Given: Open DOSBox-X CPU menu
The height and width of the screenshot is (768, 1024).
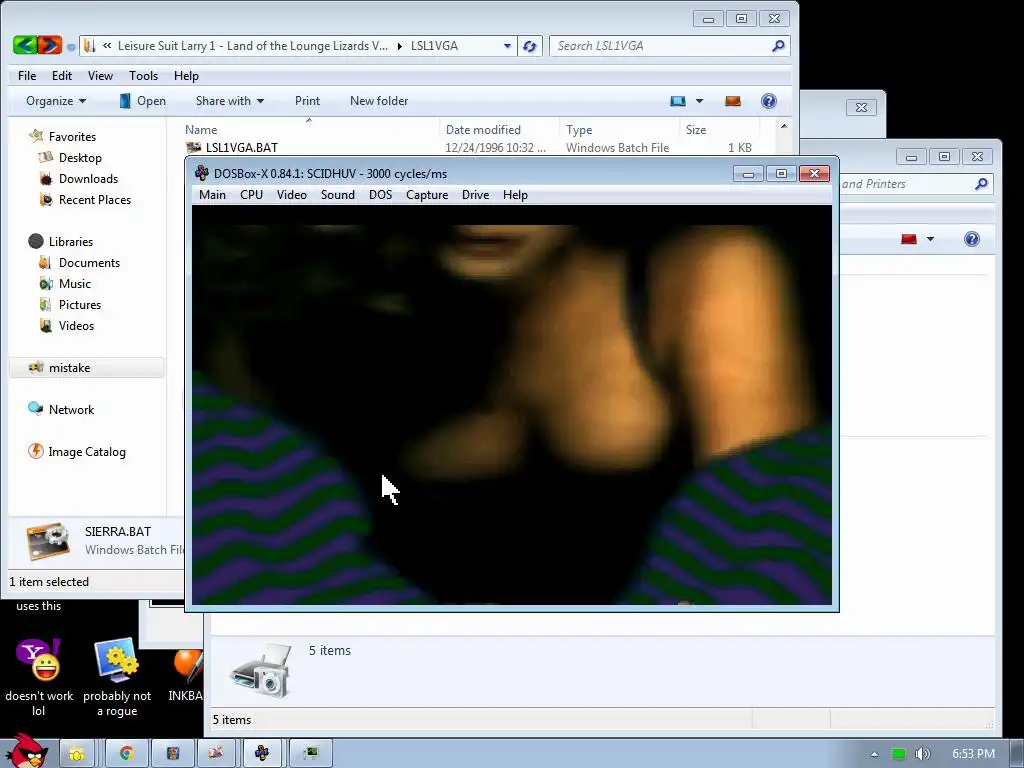Looking at the screenshot, I should (251, 195).
